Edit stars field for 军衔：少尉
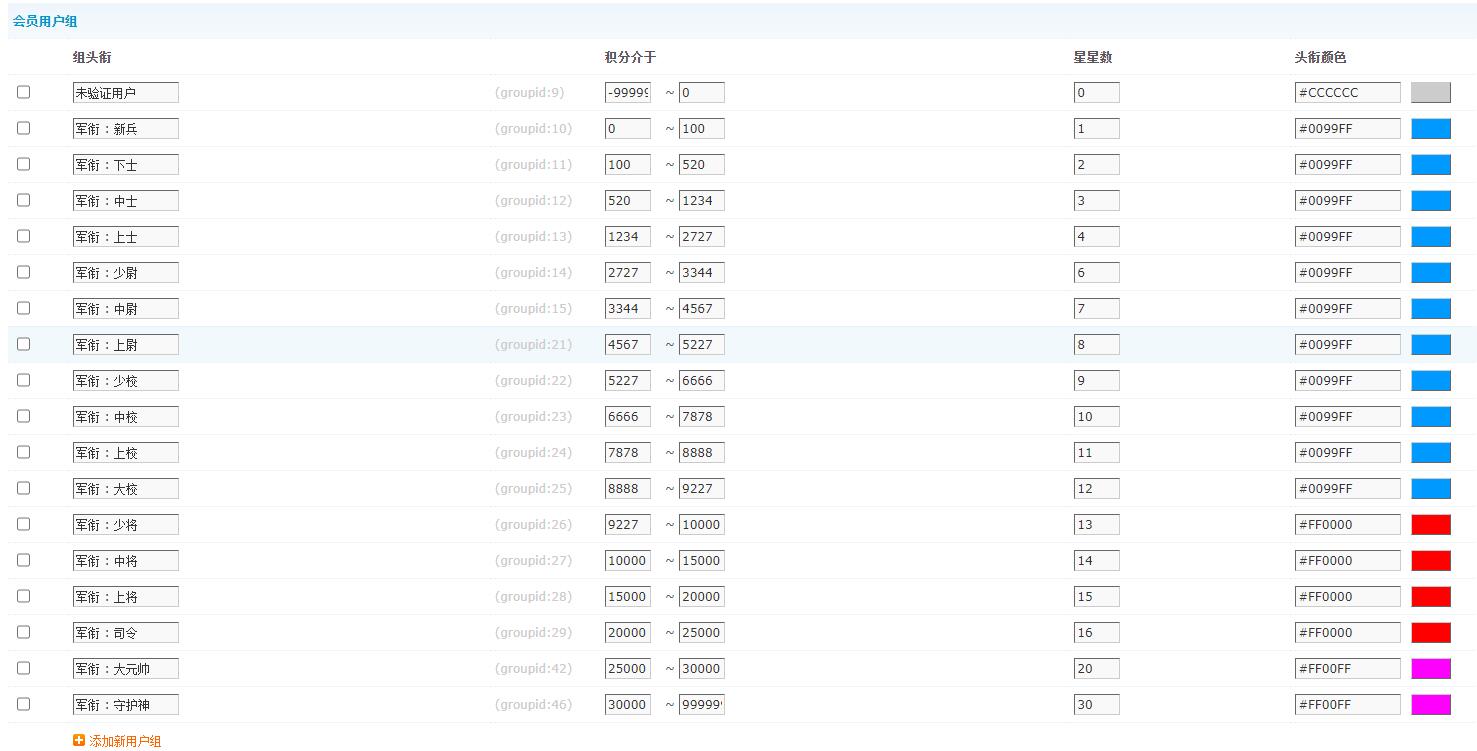This screenshot has width=1477, height=751. pyautogui.click(x=1097, y=272)
